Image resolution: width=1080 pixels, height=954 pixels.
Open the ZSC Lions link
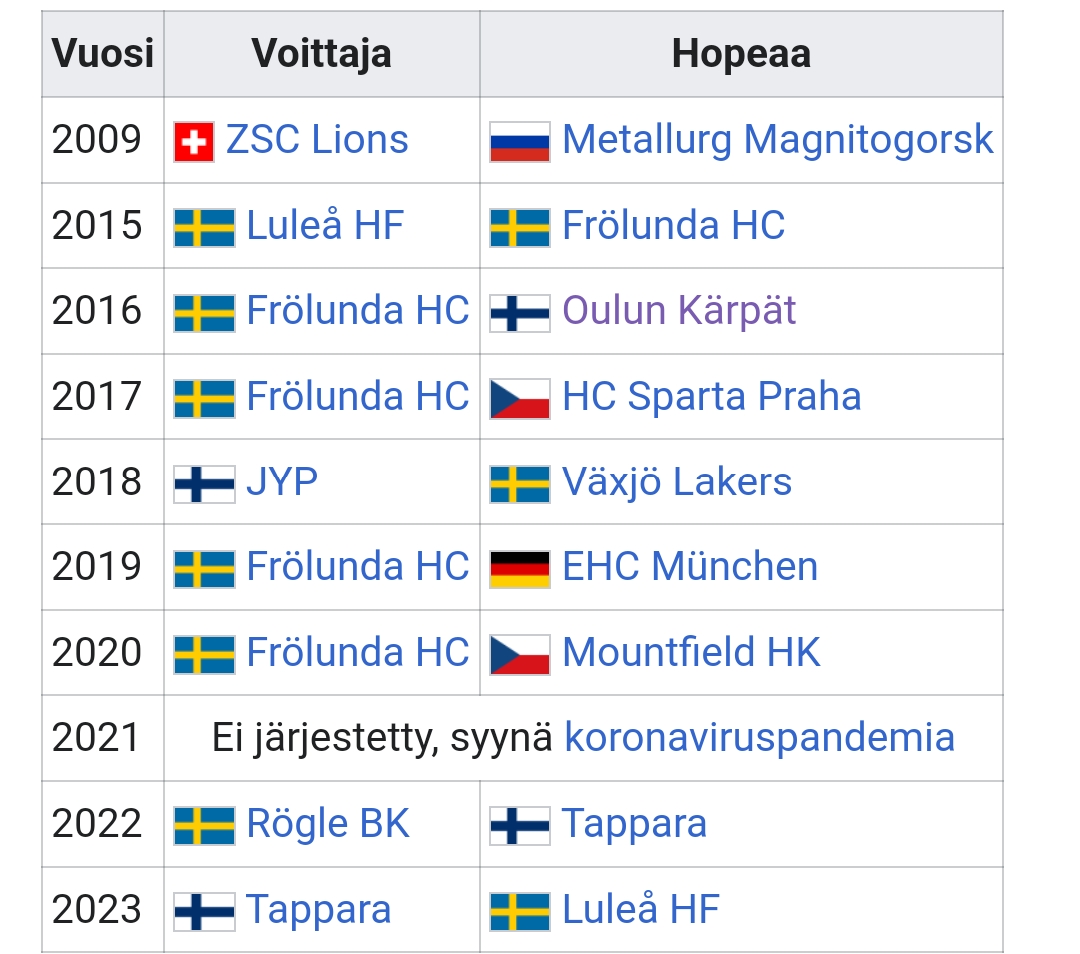pyautogui.click(x=317, y=140)
